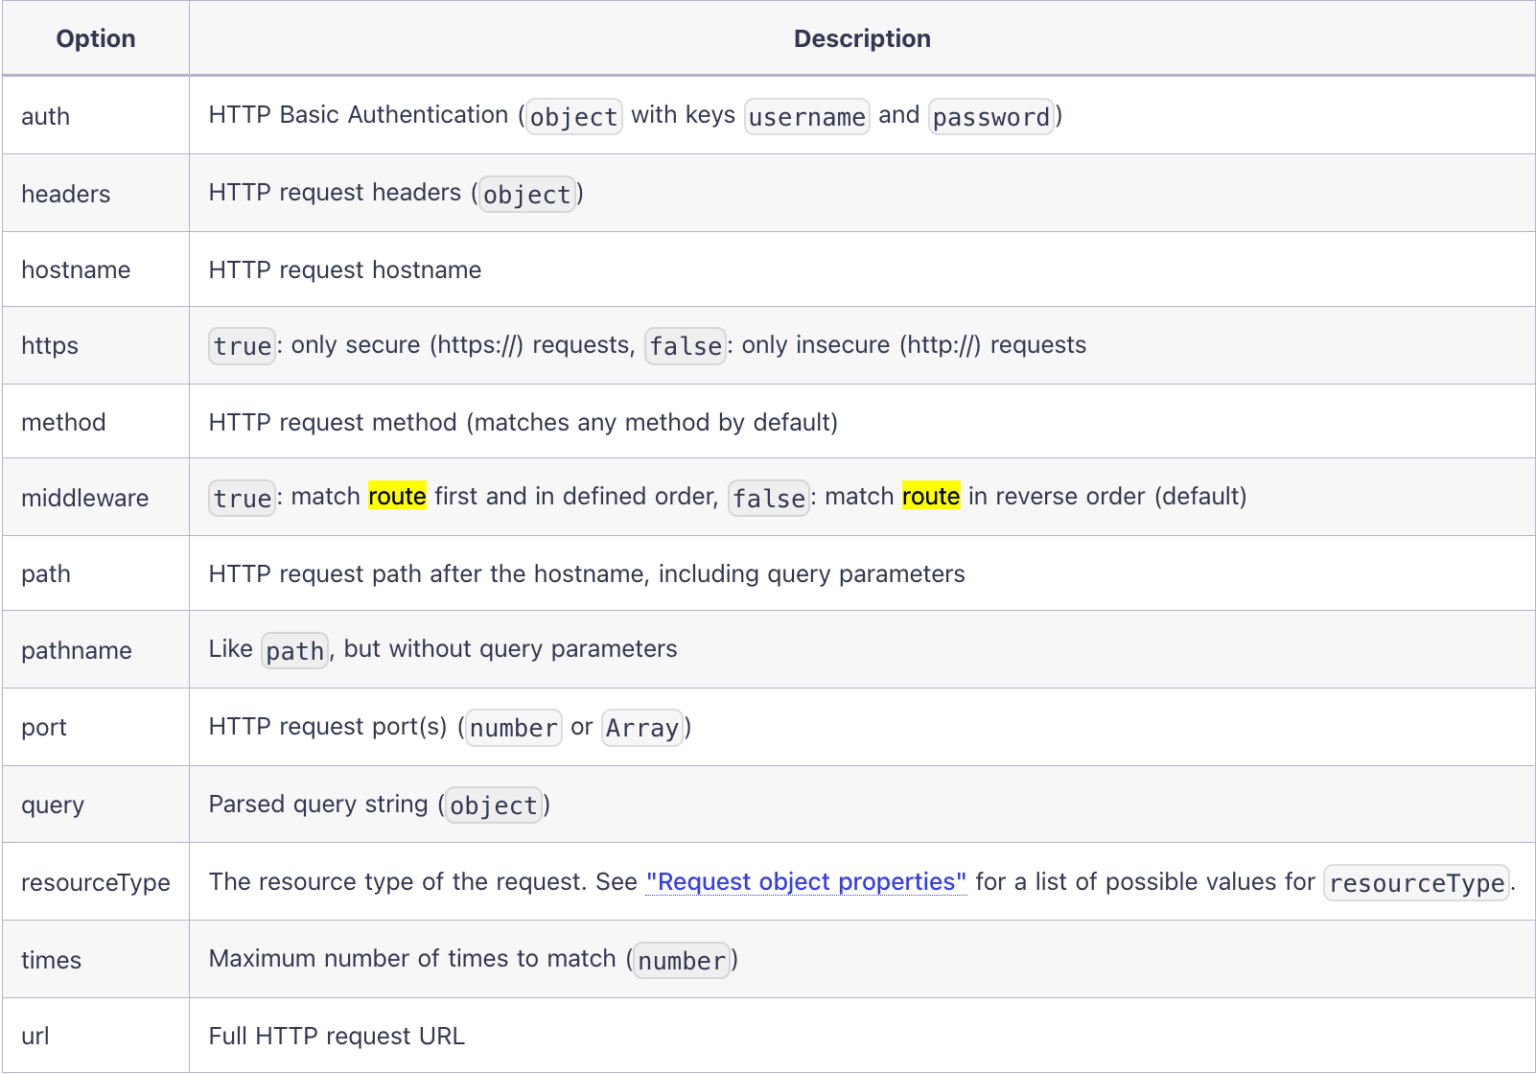Click the object code chip in auth row
The width and height of the screenshot is (1536, 1074).
(573, 116)
